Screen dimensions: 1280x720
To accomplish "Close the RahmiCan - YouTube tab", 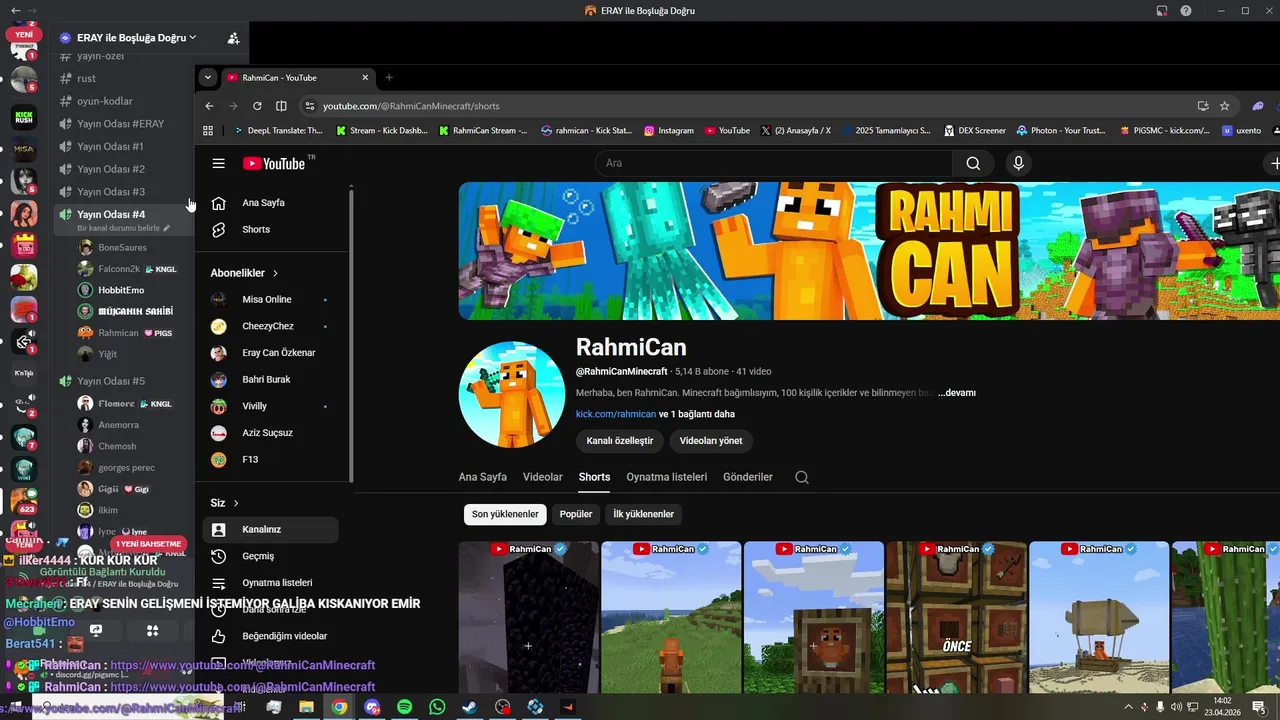I will 365,77.
